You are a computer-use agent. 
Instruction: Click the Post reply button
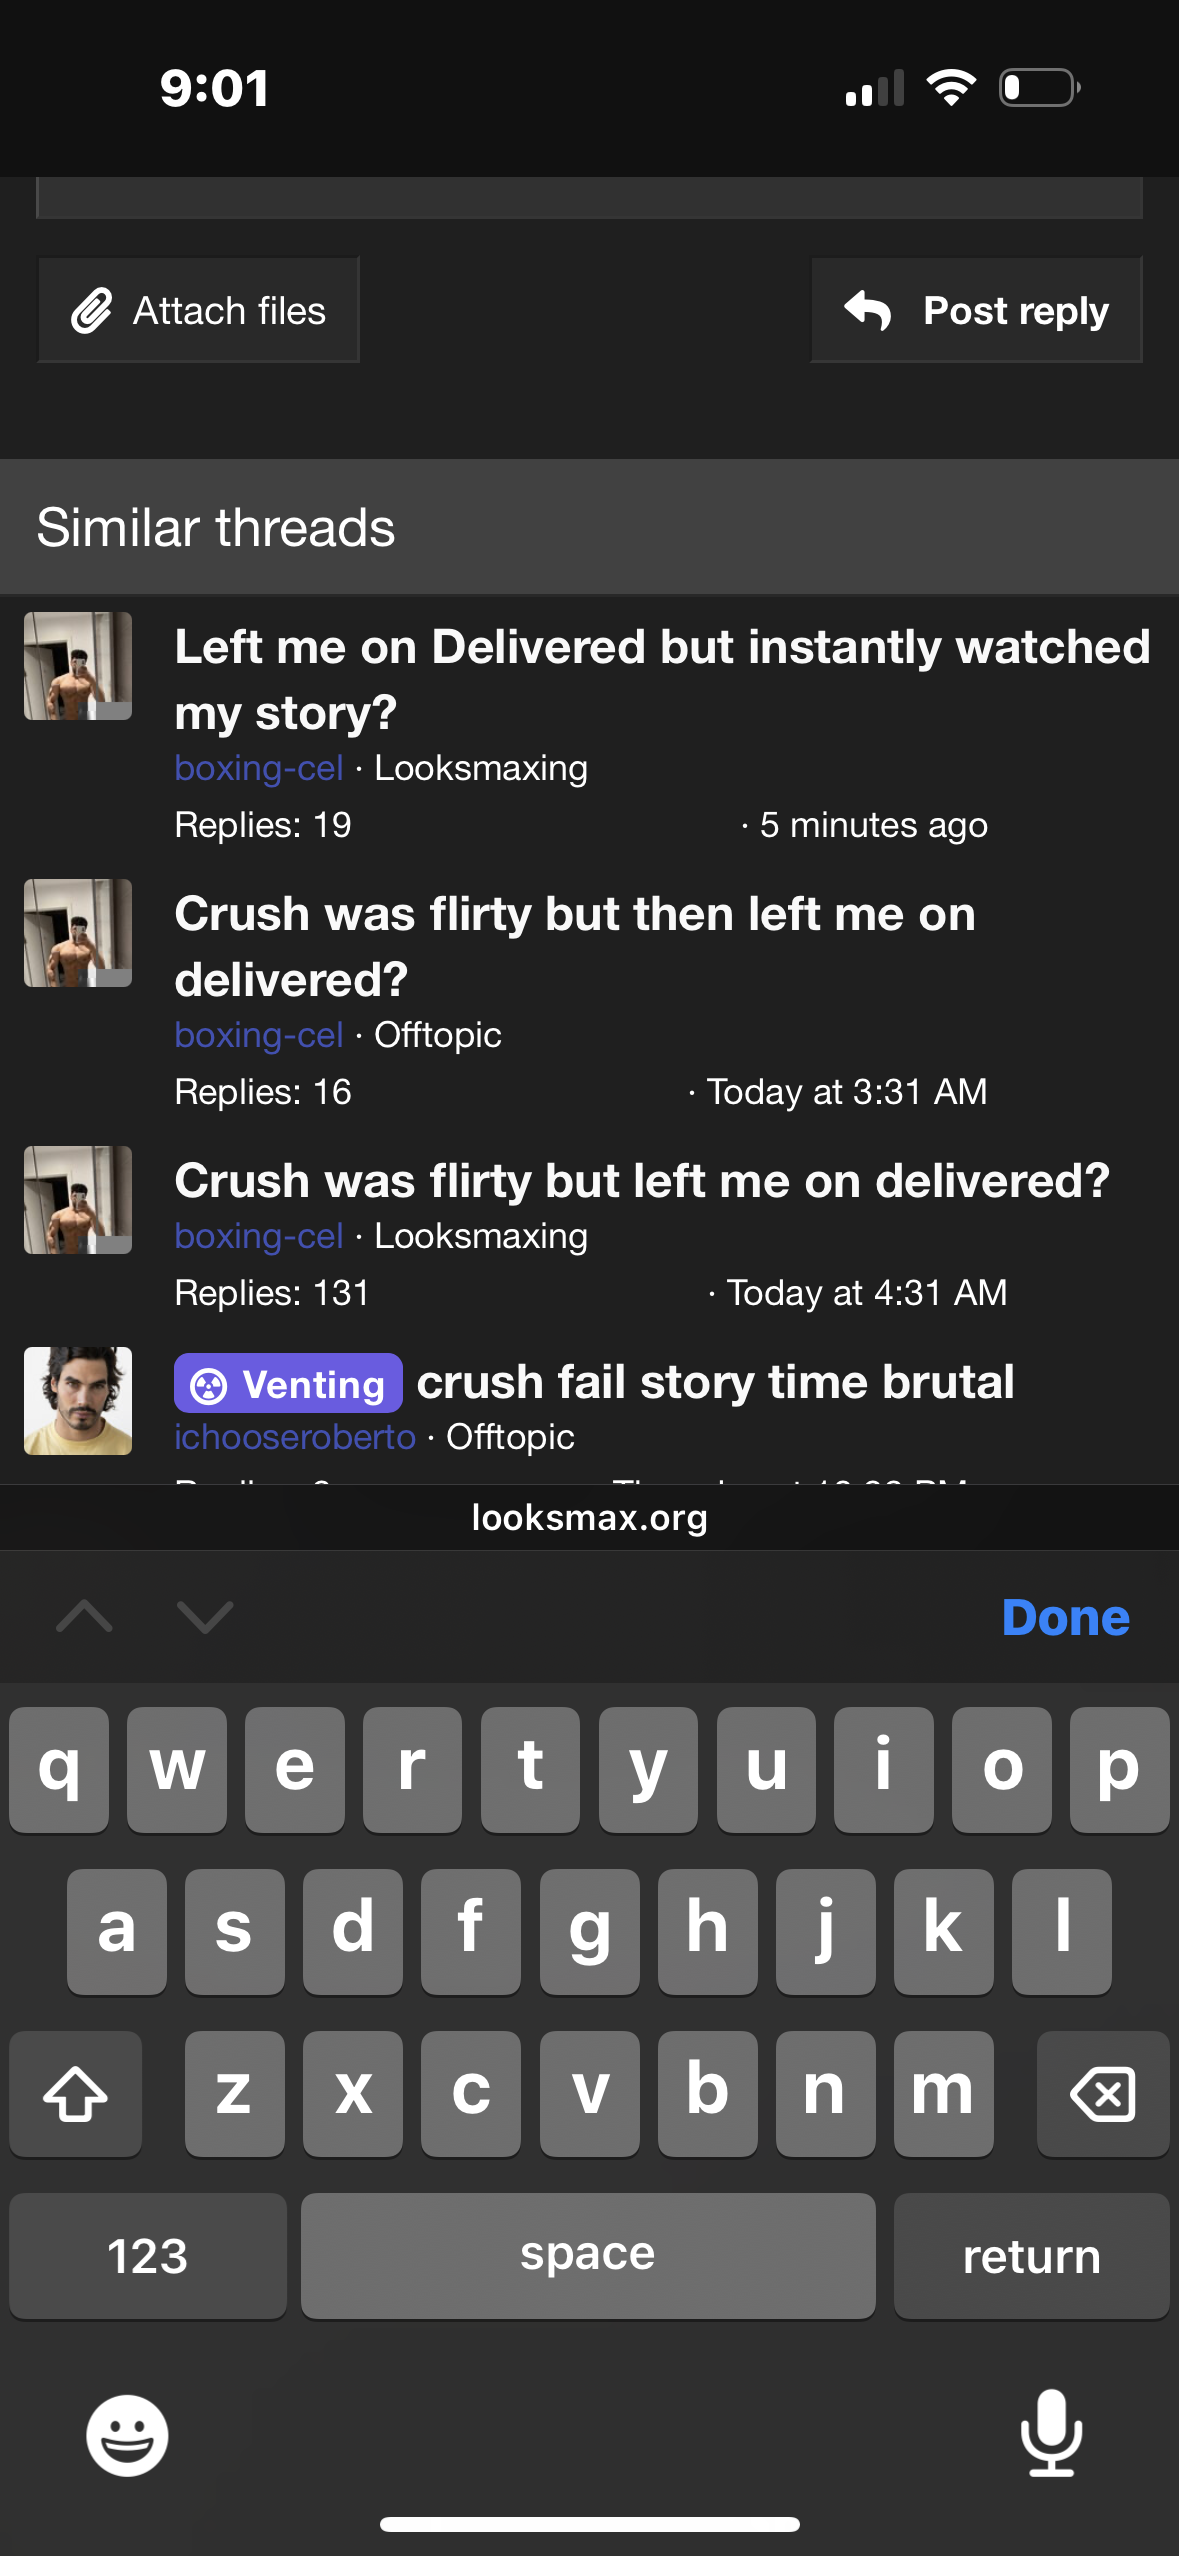tap(976, 311)
